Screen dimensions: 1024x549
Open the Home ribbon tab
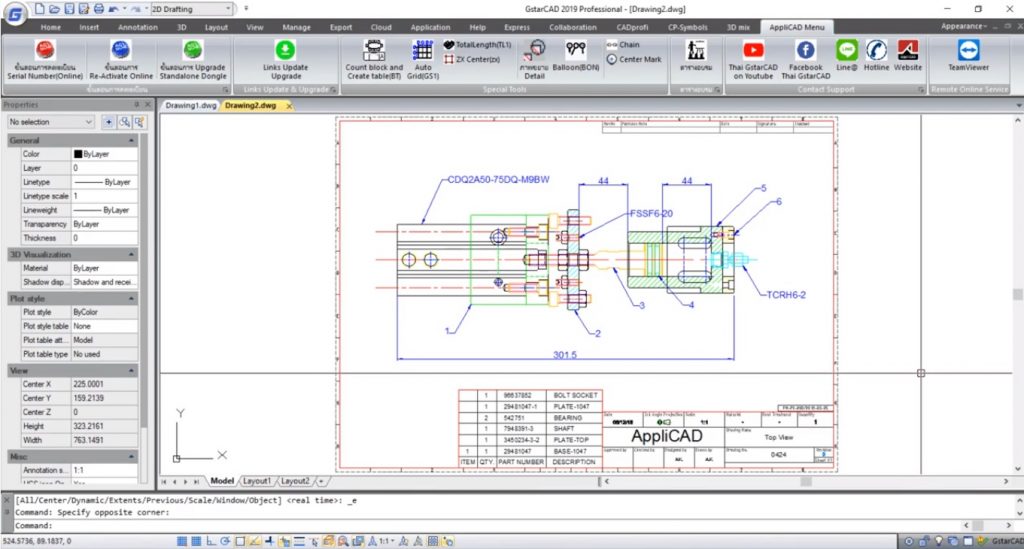pos(50,27)
